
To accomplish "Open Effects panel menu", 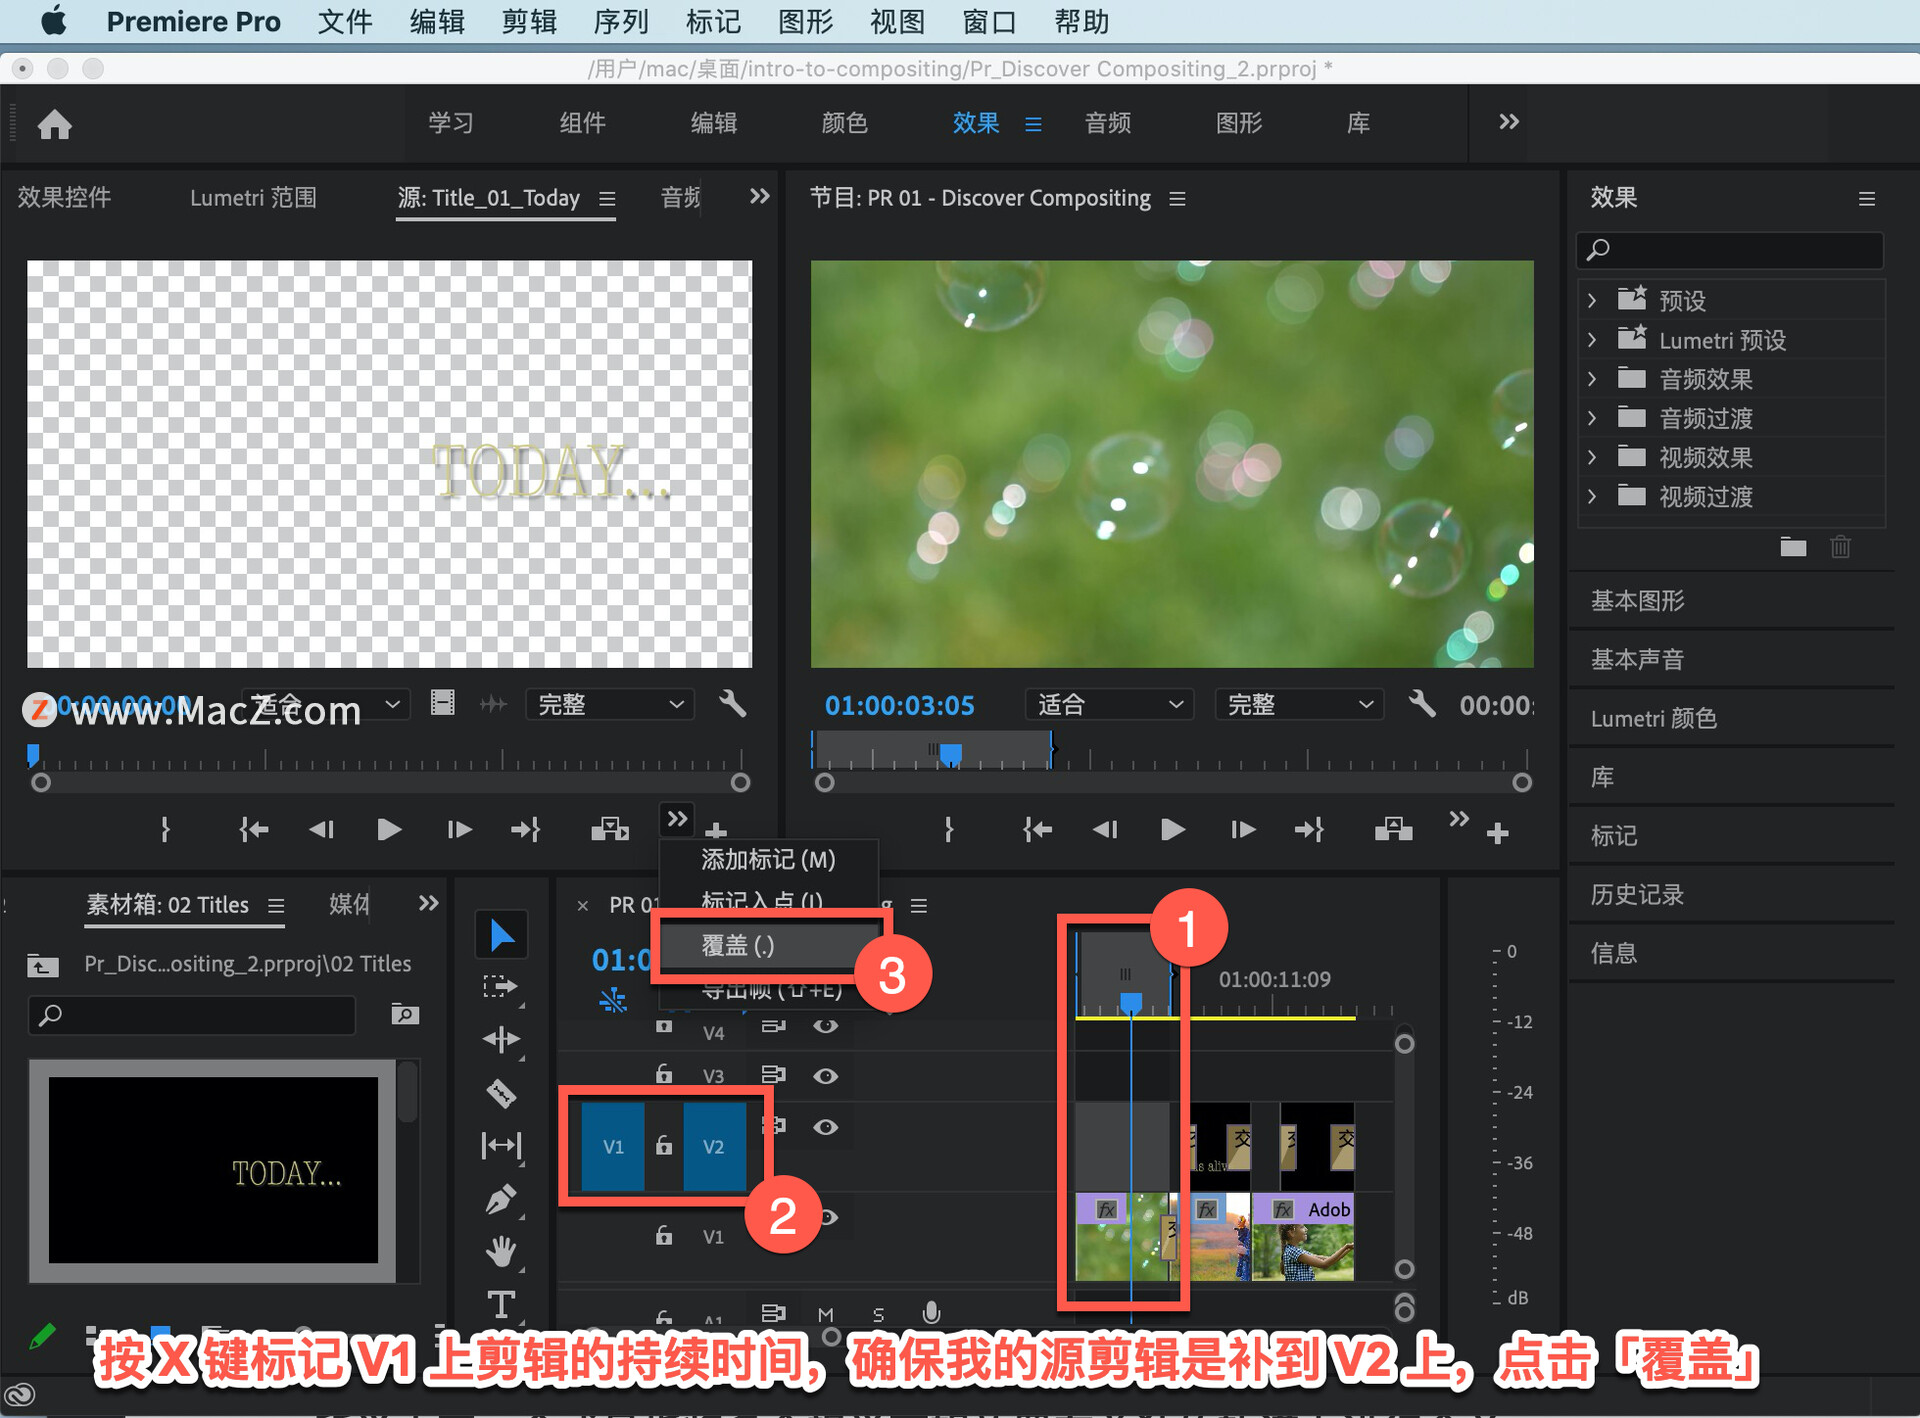I will coord(1866,199).
